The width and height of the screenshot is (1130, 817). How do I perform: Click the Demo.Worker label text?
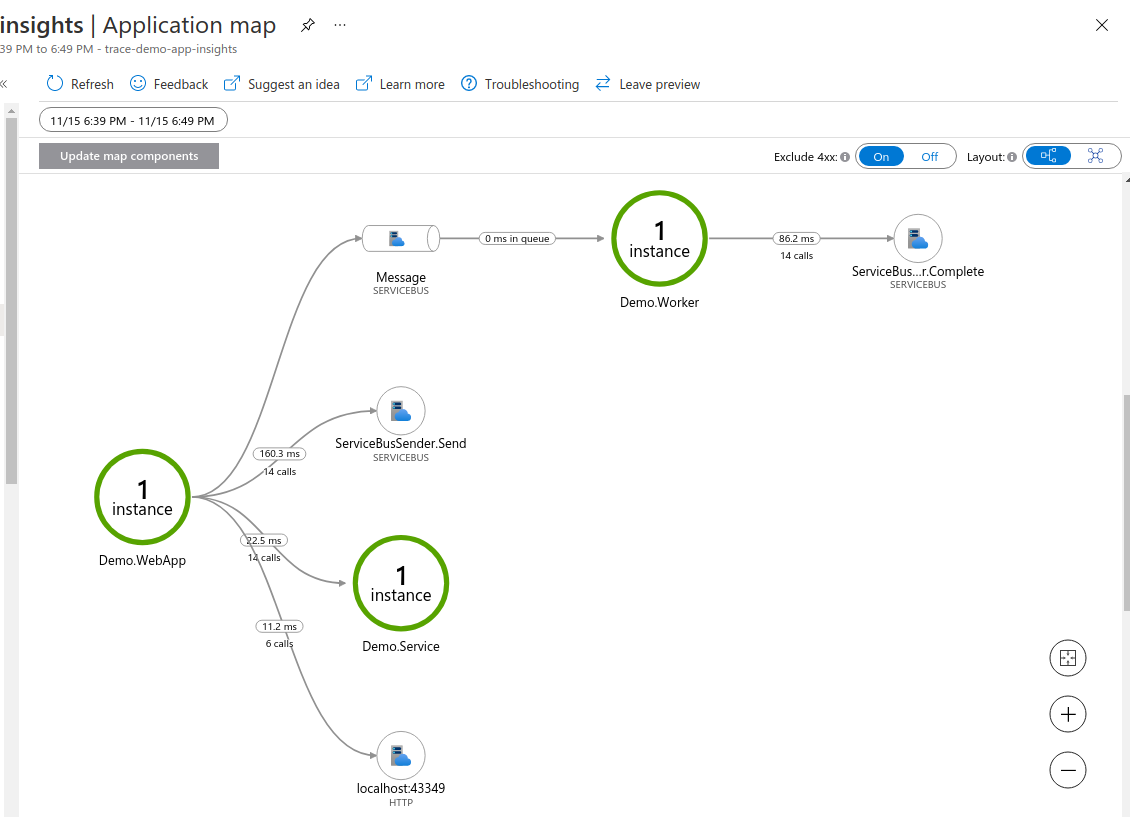tap(659, 303)
